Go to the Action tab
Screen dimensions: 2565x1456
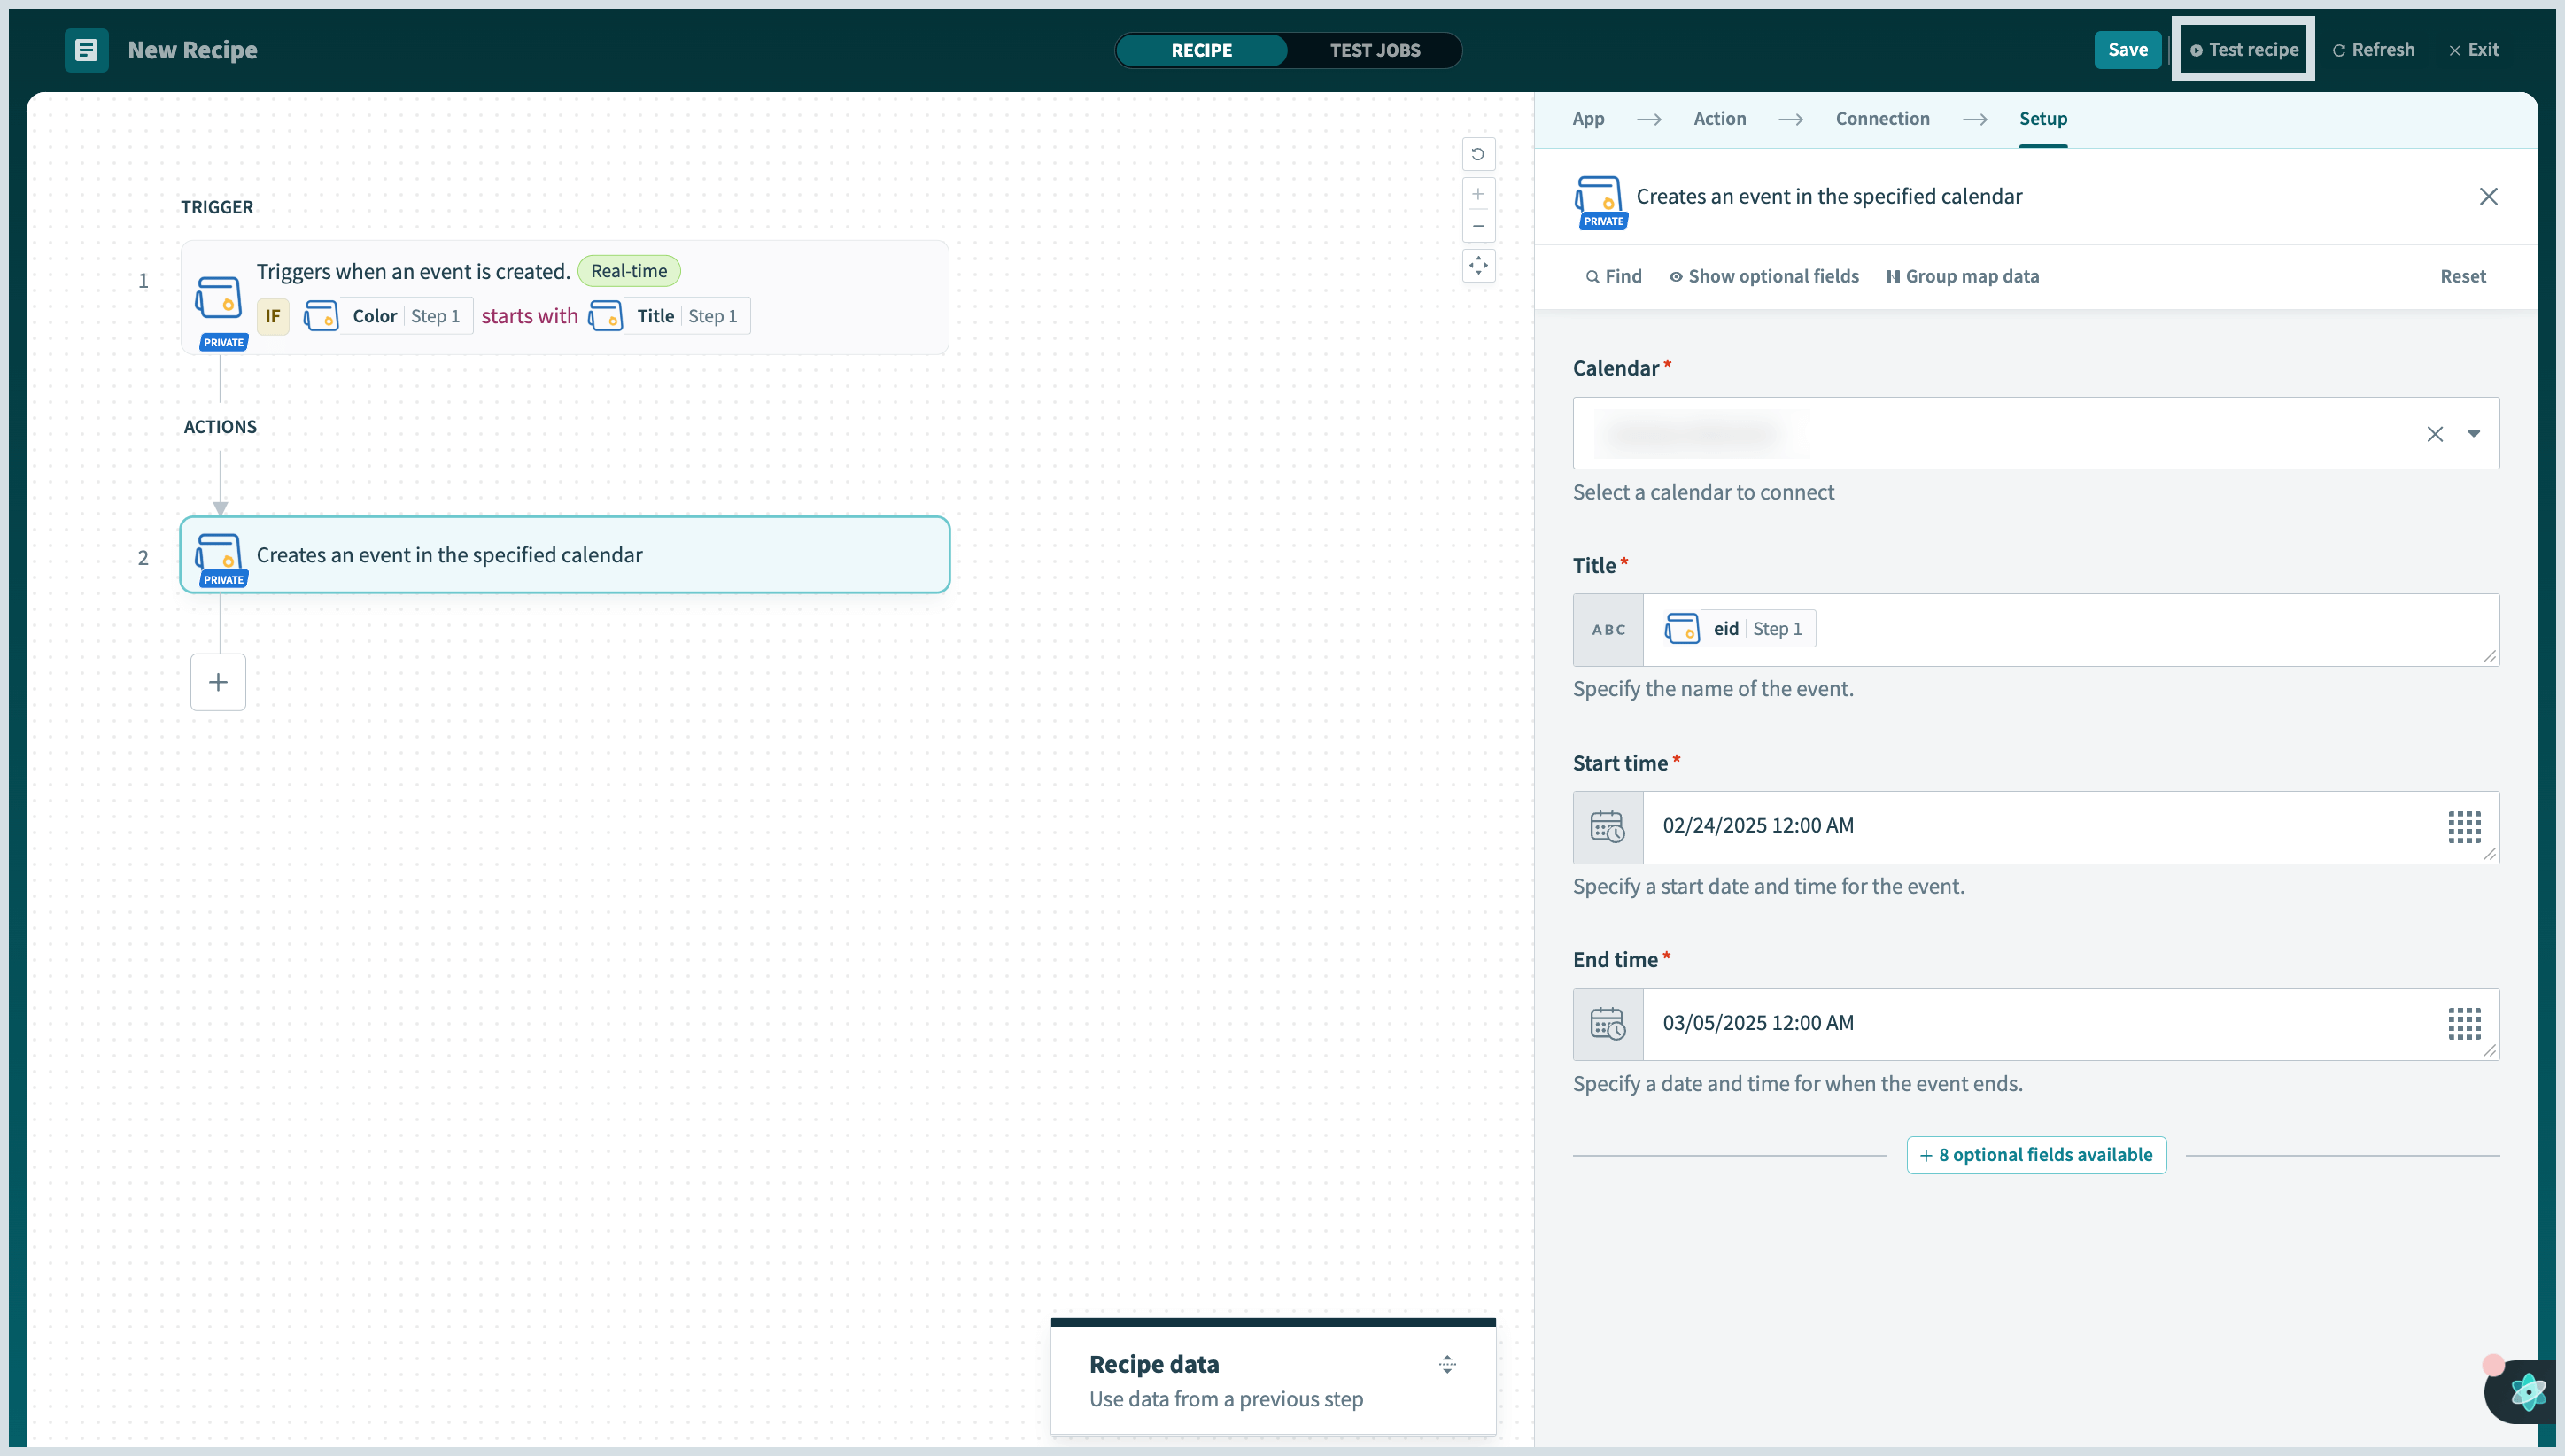(1719, 119)
